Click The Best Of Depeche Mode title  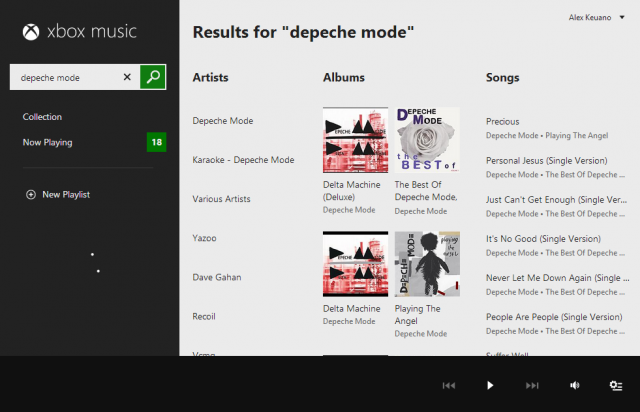426,191
